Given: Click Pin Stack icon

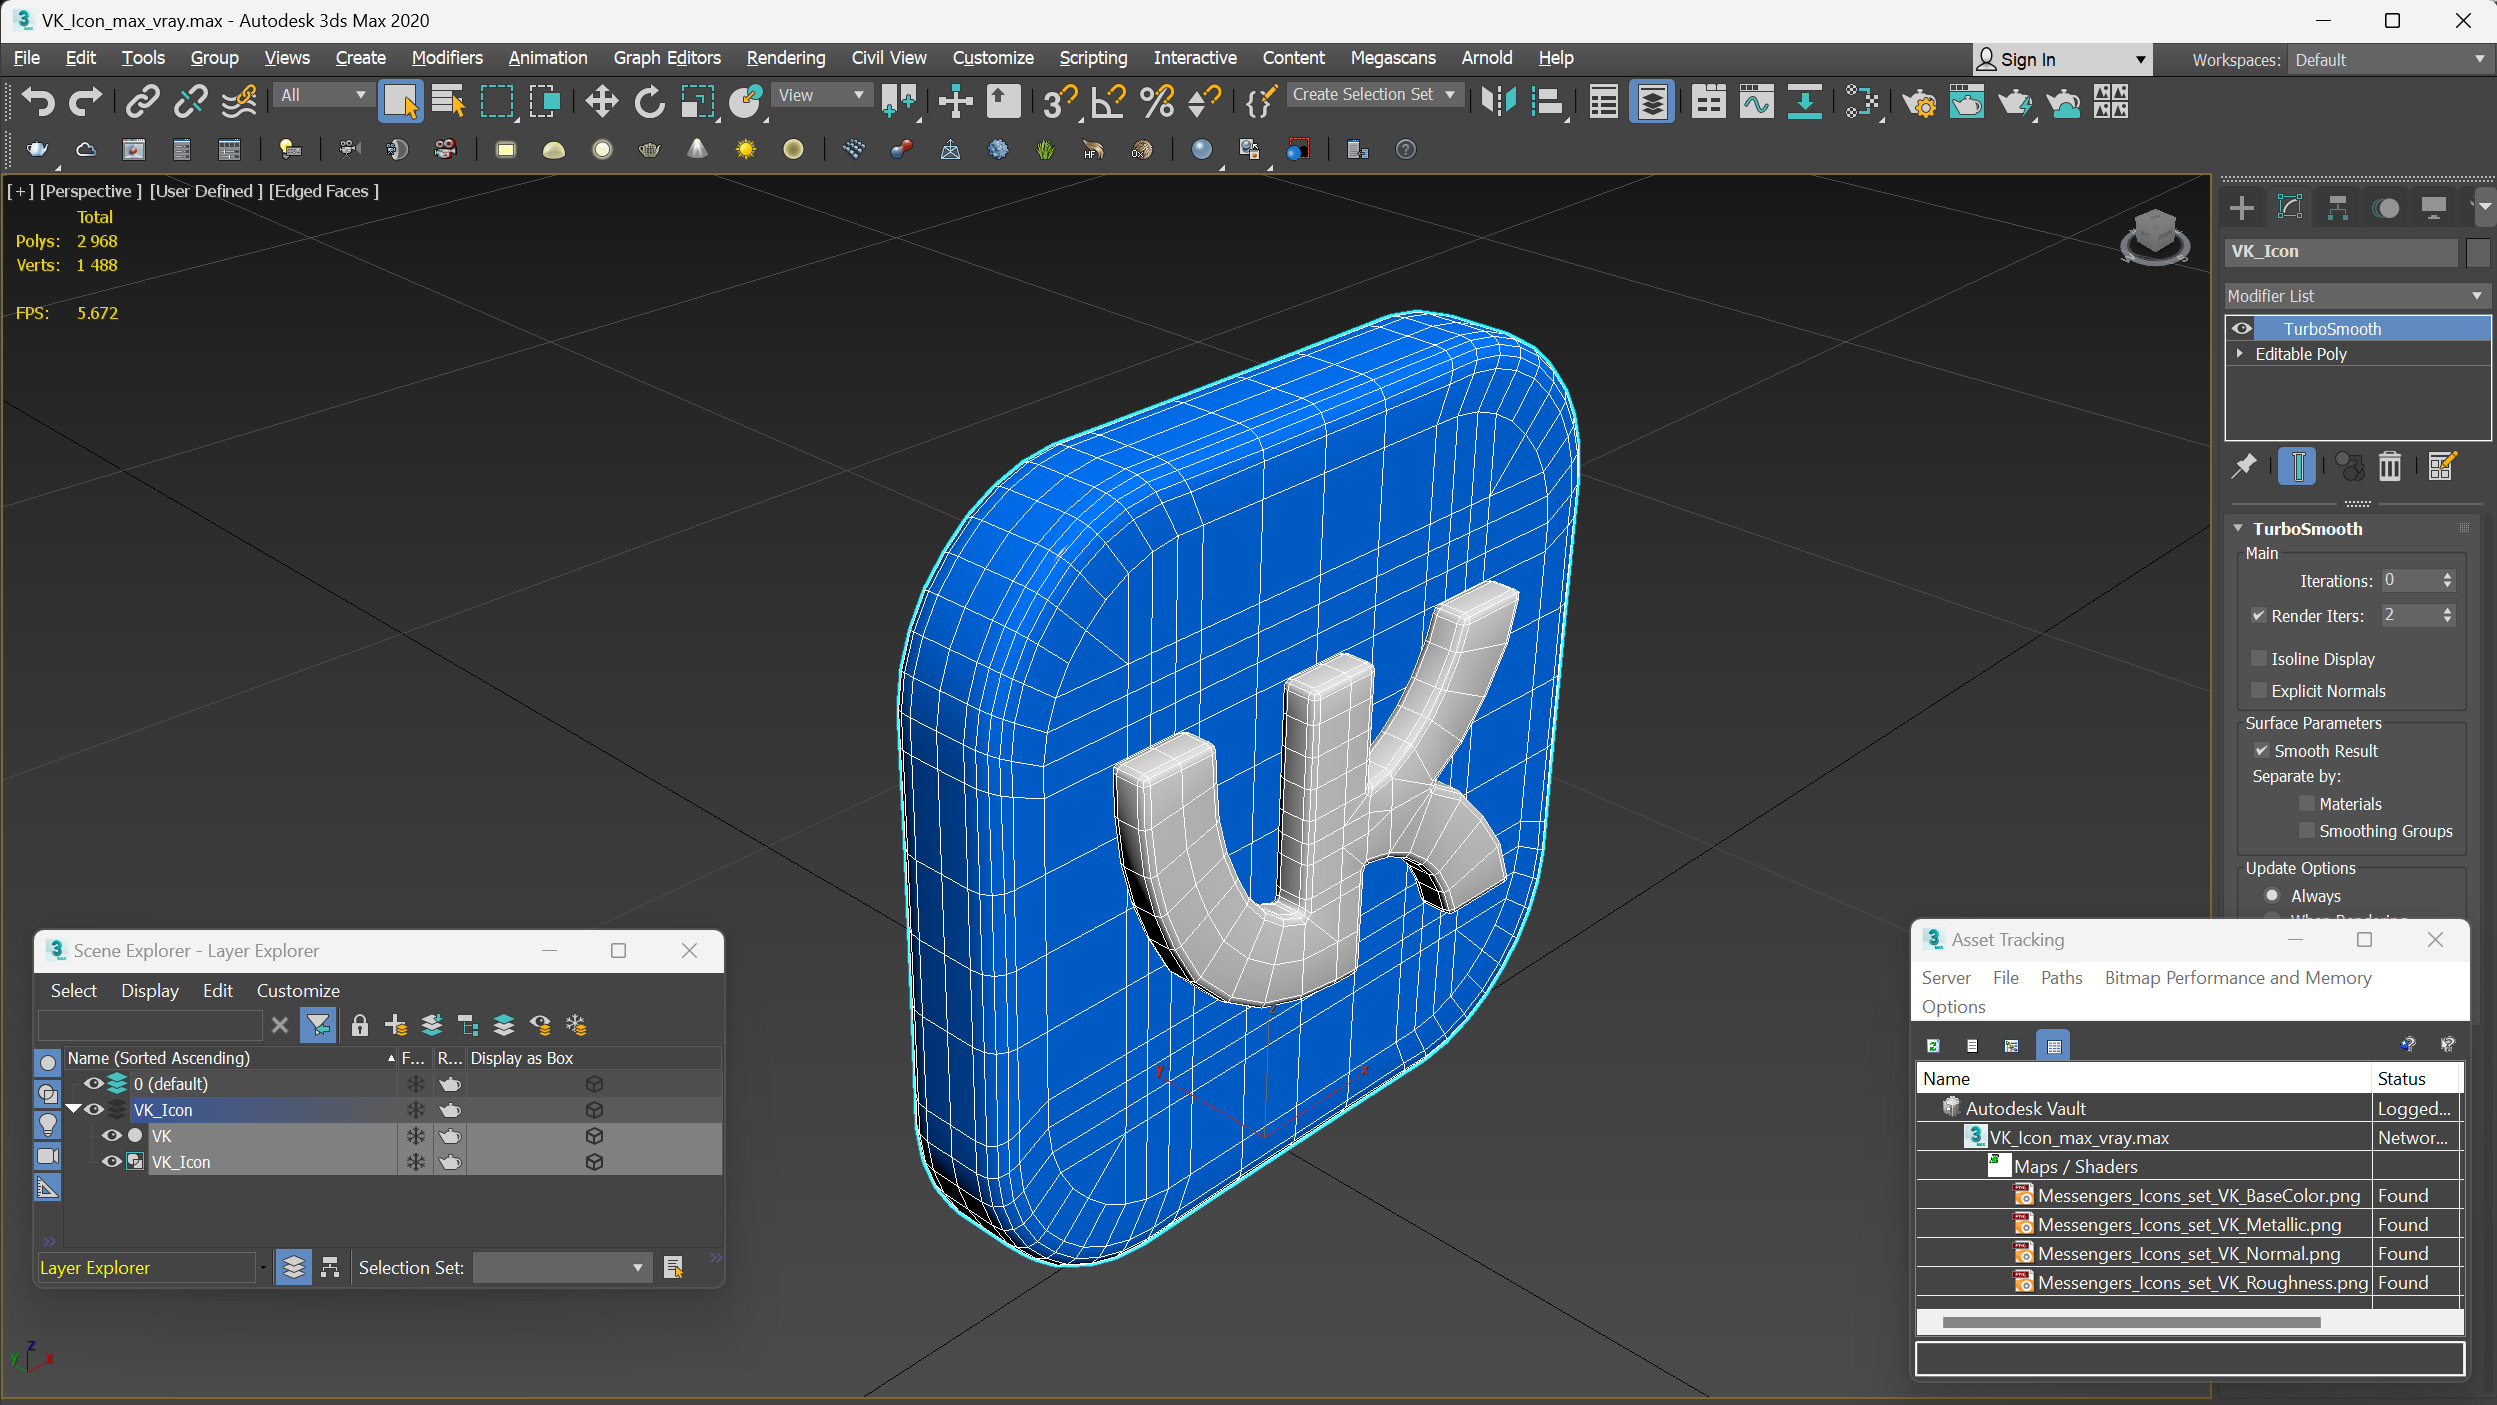Looking at the screenshot, I should click(2244, 466).
